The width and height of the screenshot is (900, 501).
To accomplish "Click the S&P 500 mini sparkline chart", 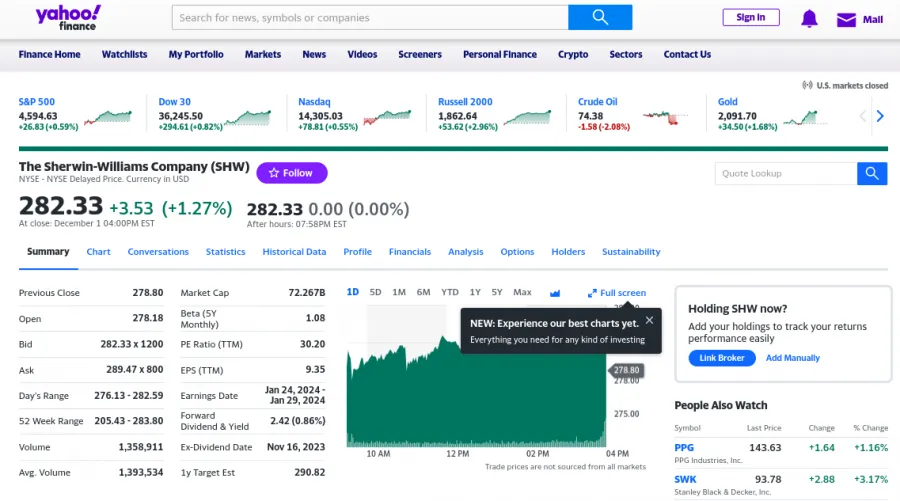I will pyautogui.click(x=108, y=117).
